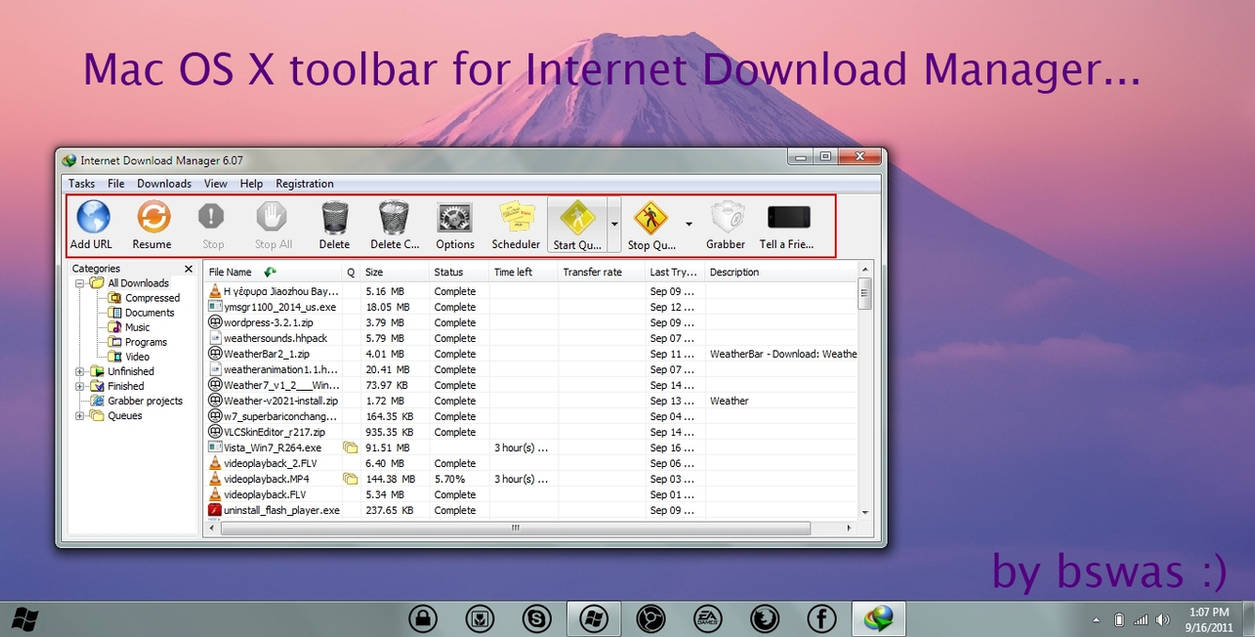Click the scroll down arrow of the download list
Screen dimensions: 1255x637
865,511
